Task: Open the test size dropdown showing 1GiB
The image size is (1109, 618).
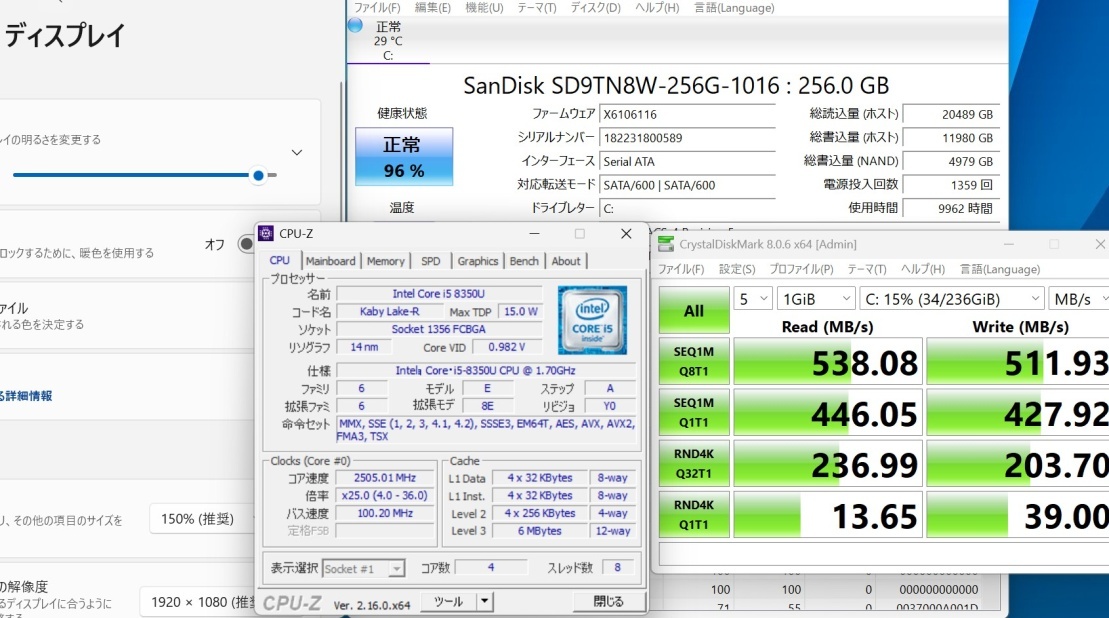Action: (814, 298)
